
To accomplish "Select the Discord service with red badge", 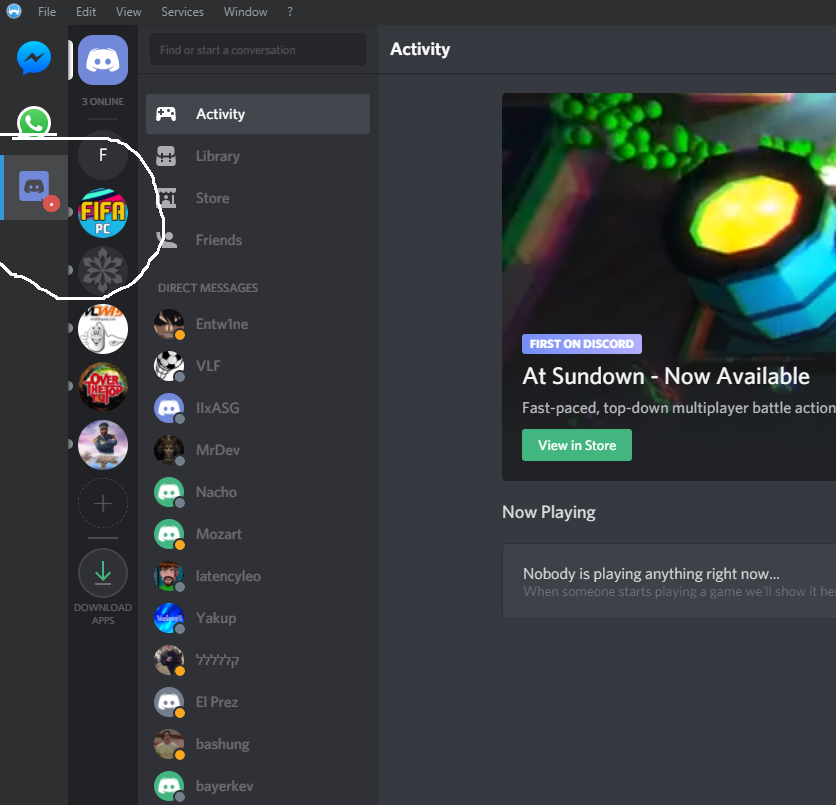I will (34, 187).
